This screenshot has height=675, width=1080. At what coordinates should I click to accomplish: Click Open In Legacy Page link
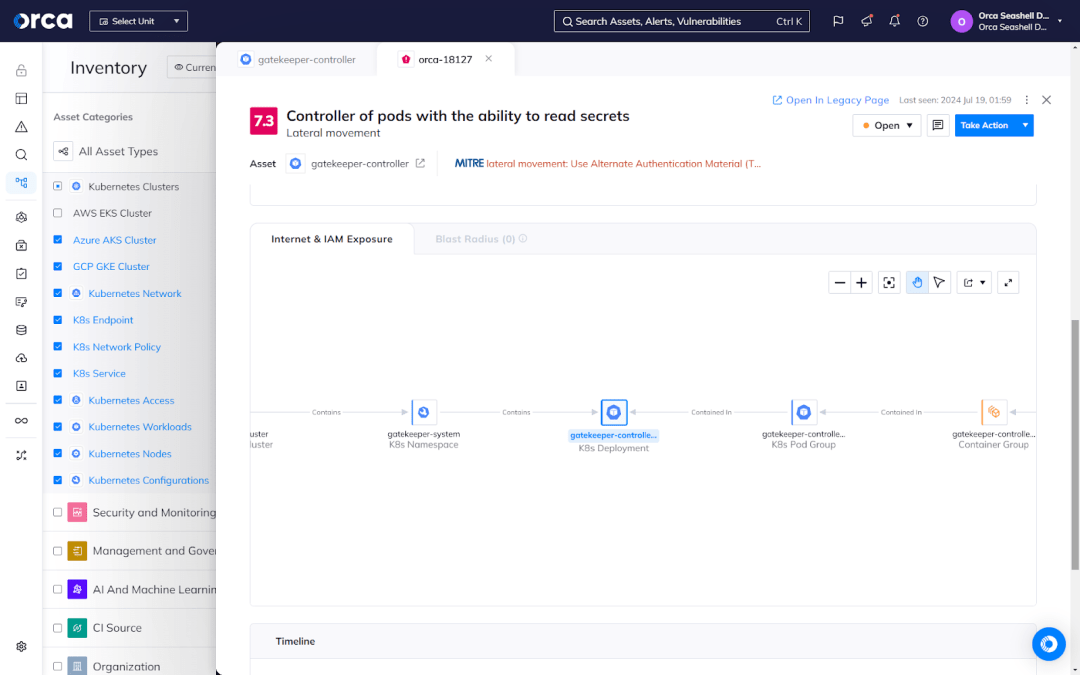[x=831, y=100]
